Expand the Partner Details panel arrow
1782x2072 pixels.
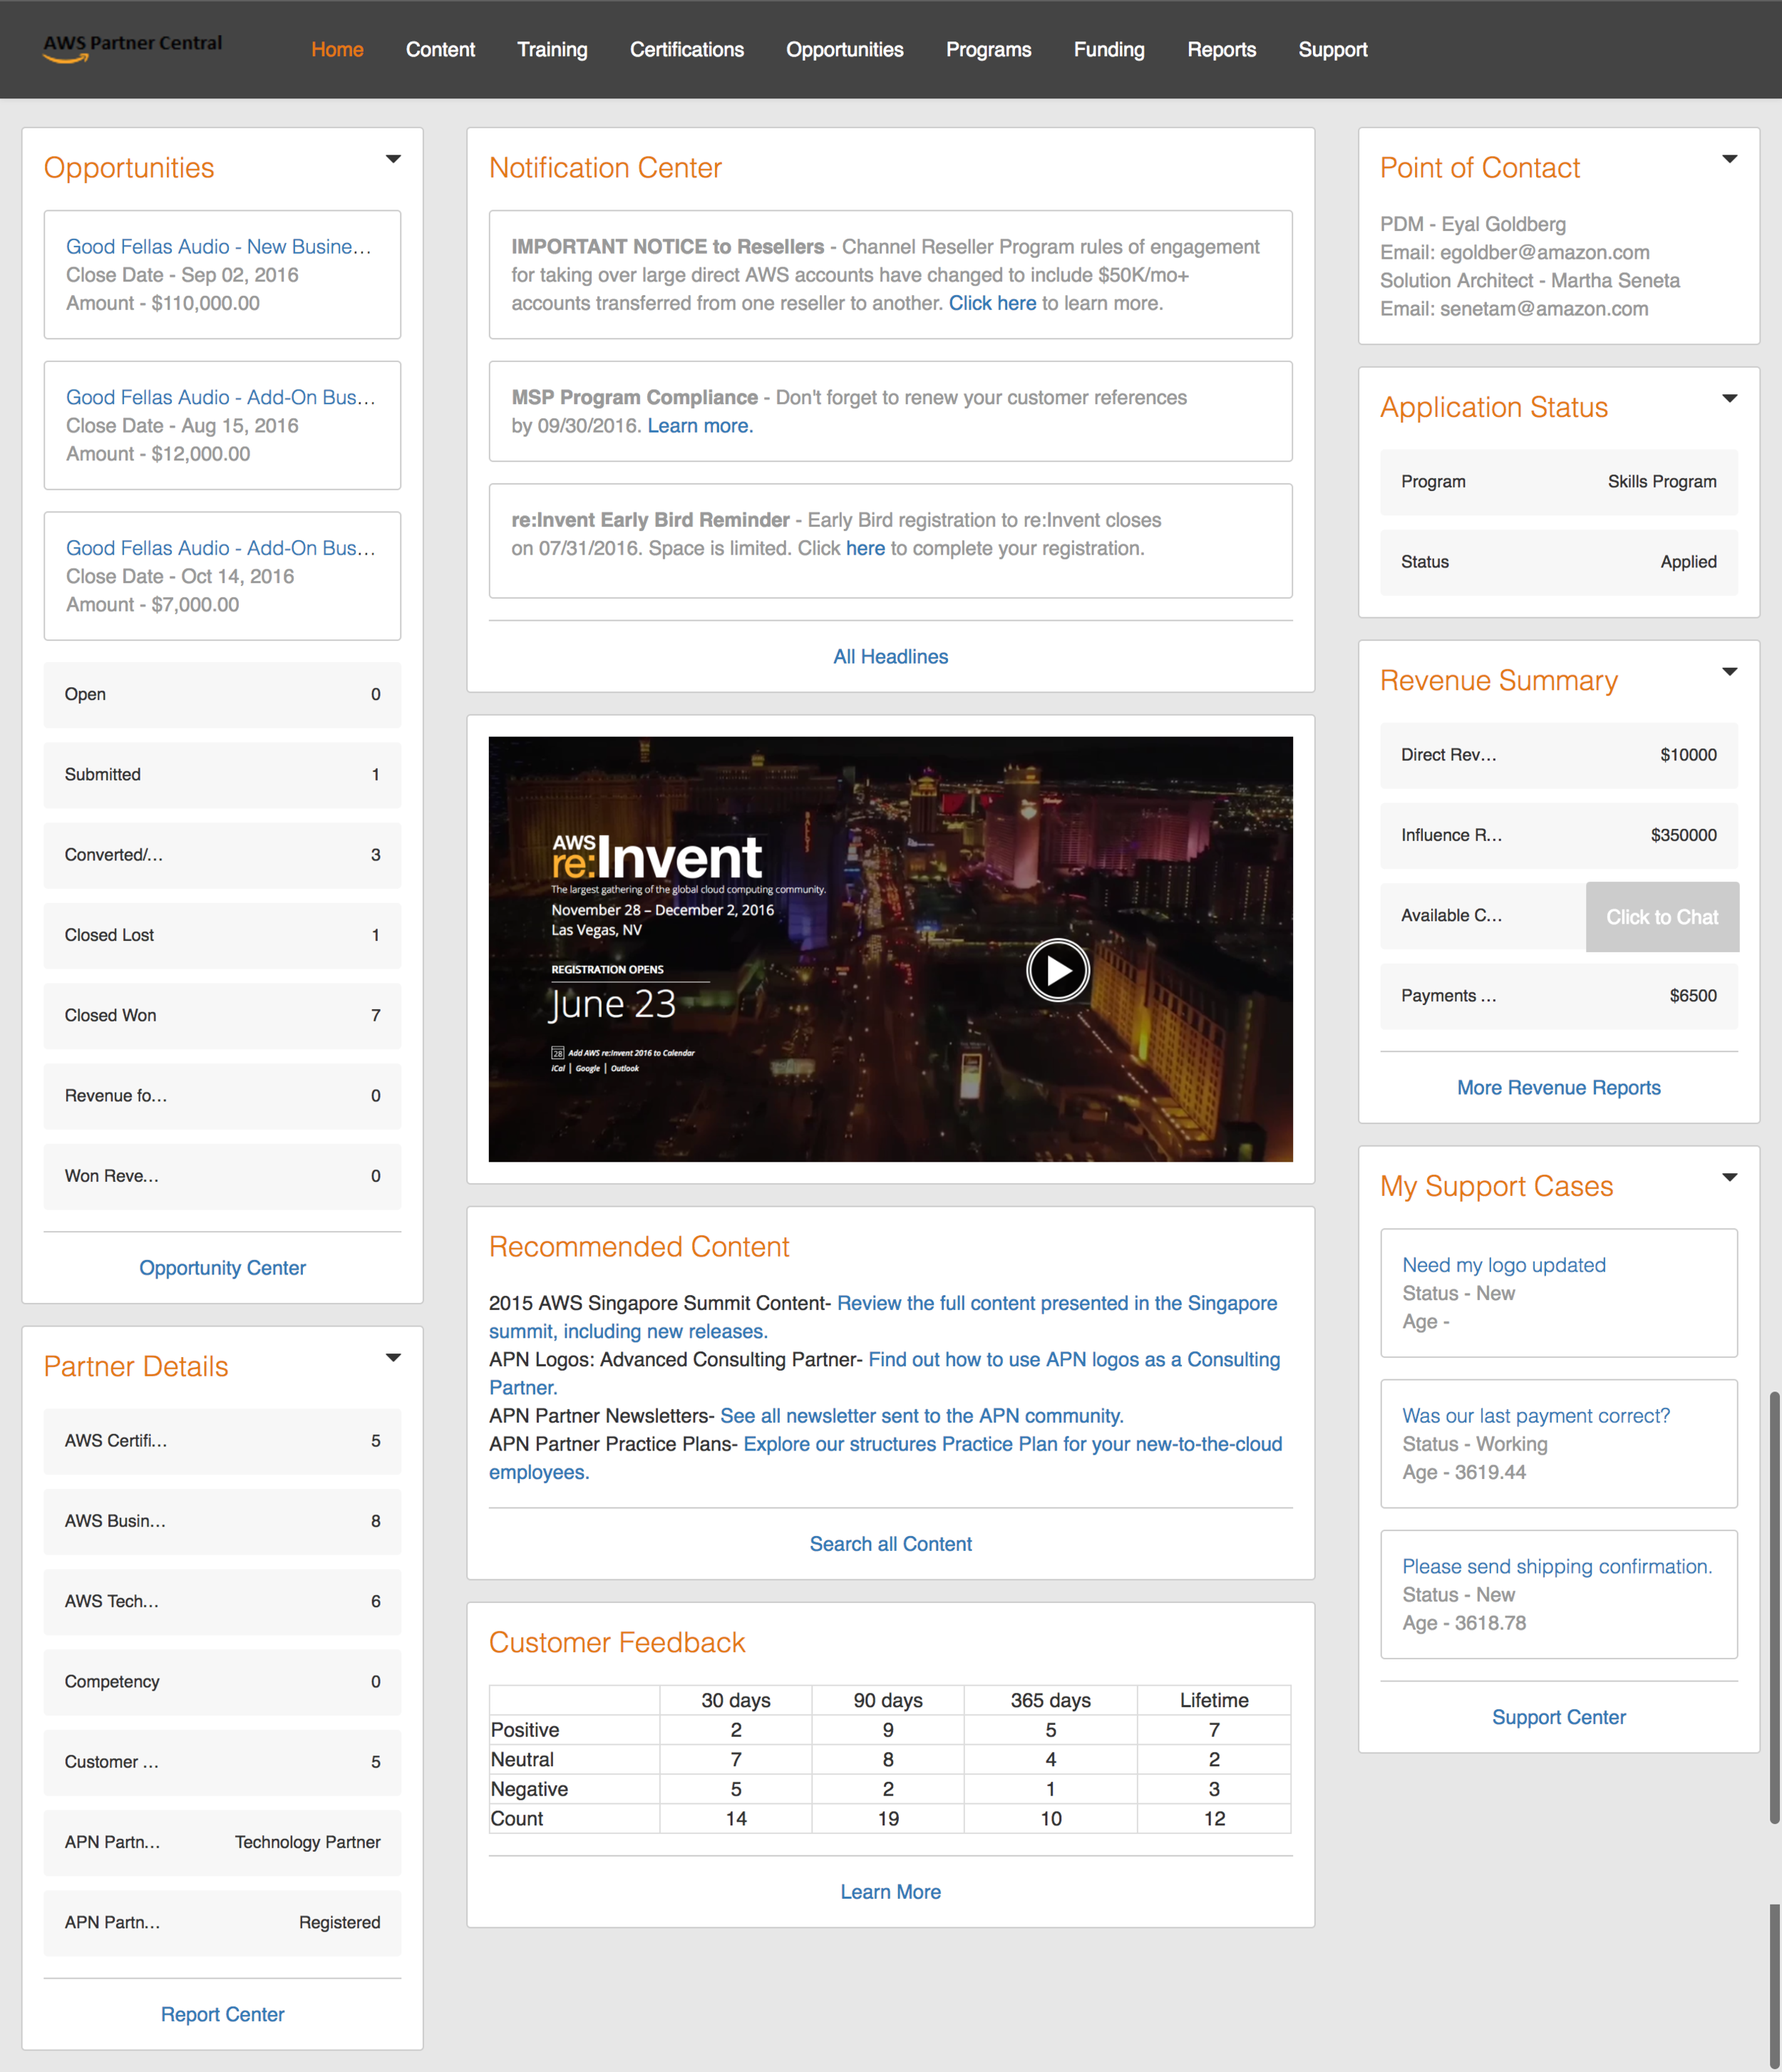click(x=393, y=1358)
